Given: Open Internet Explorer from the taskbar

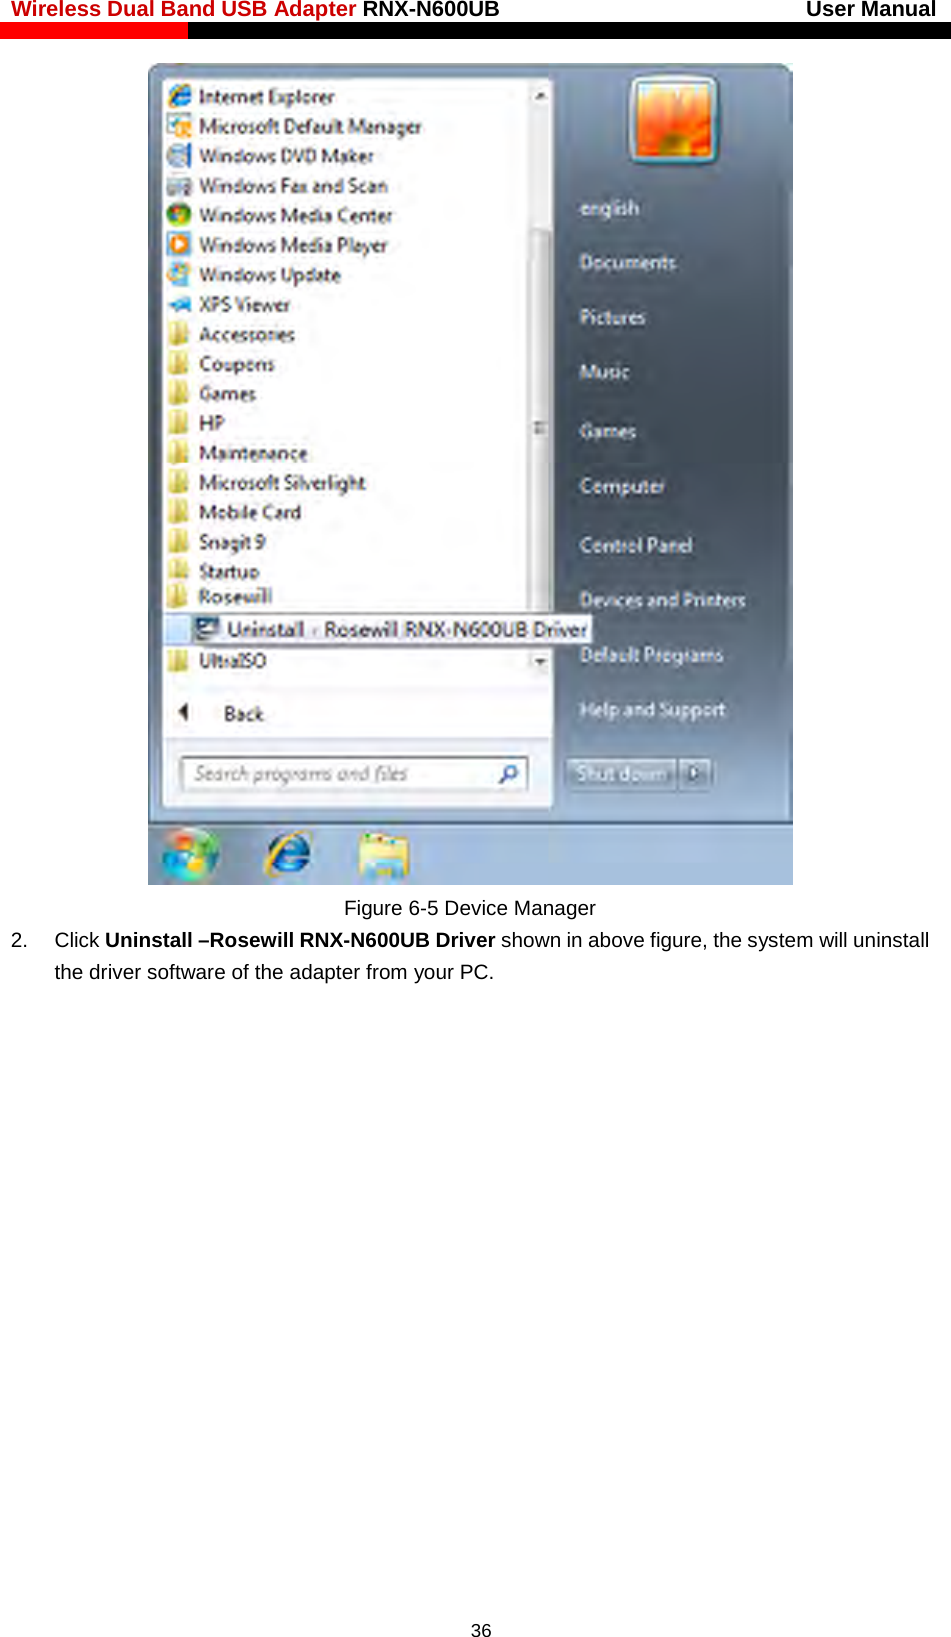Looking at the screenshot, I should point(288,855).
